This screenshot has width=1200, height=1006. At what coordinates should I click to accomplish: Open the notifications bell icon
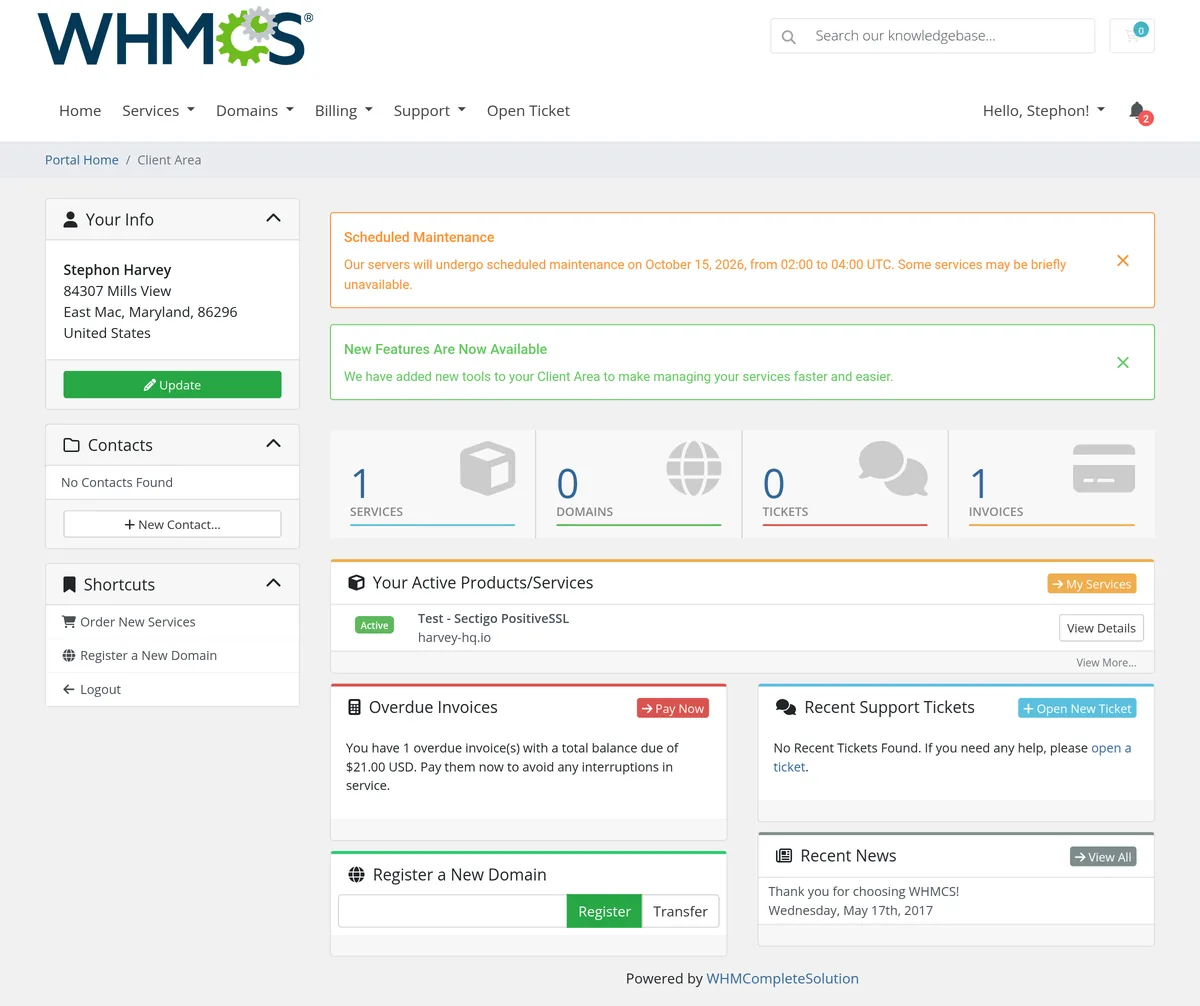(1137, 111)
